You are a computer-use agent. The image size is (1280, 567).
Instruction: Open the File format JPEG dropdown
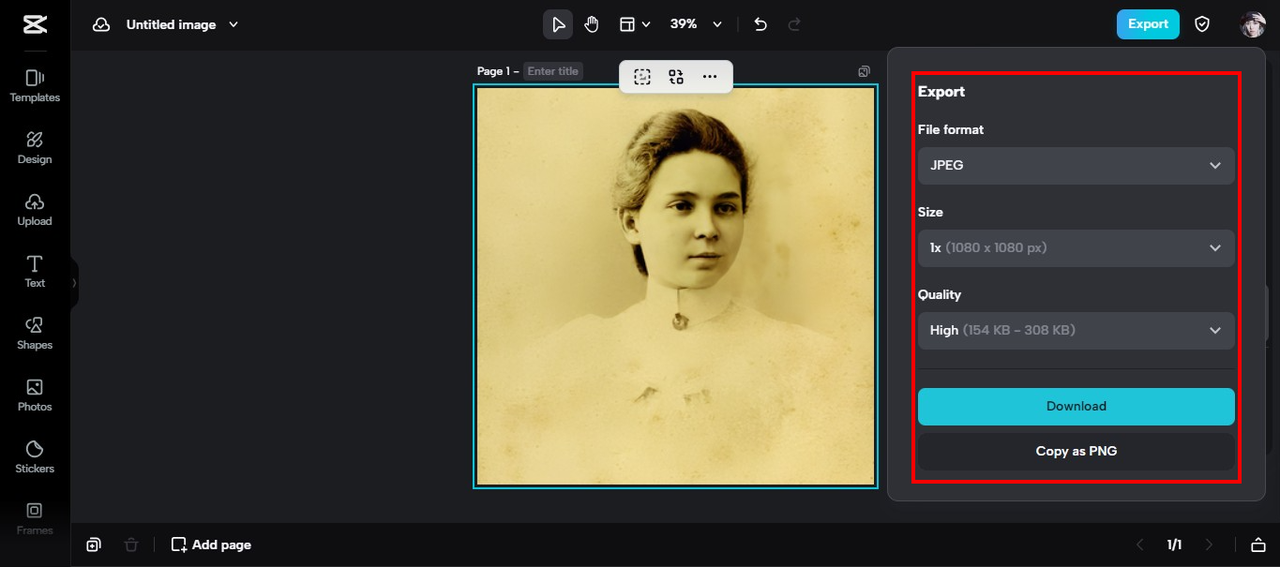1076,165
